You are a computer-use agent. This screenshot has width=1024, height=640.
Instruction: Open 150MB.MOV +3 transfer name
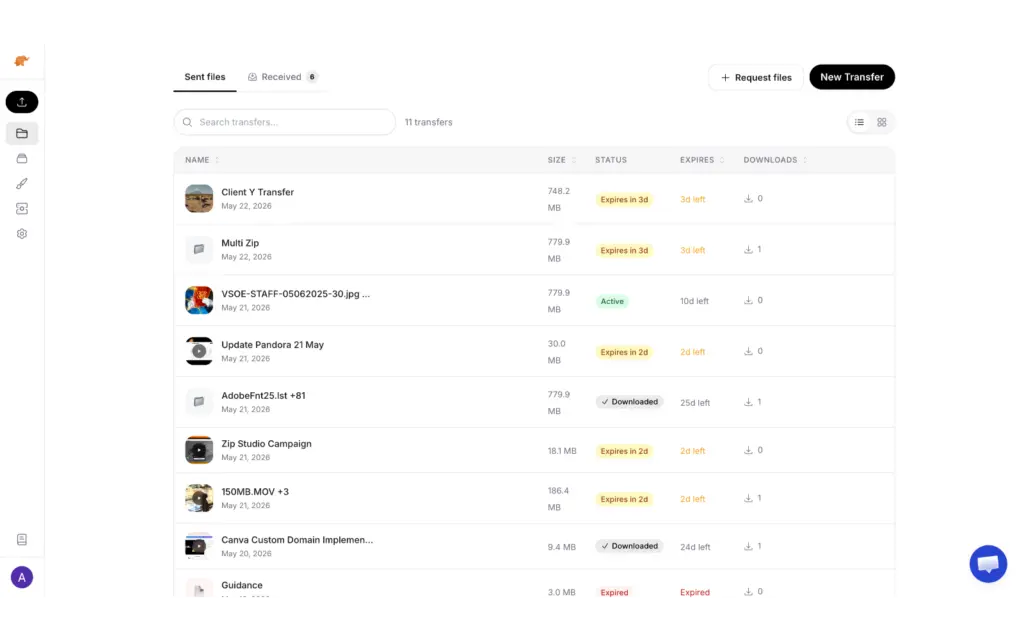(255, 492)
